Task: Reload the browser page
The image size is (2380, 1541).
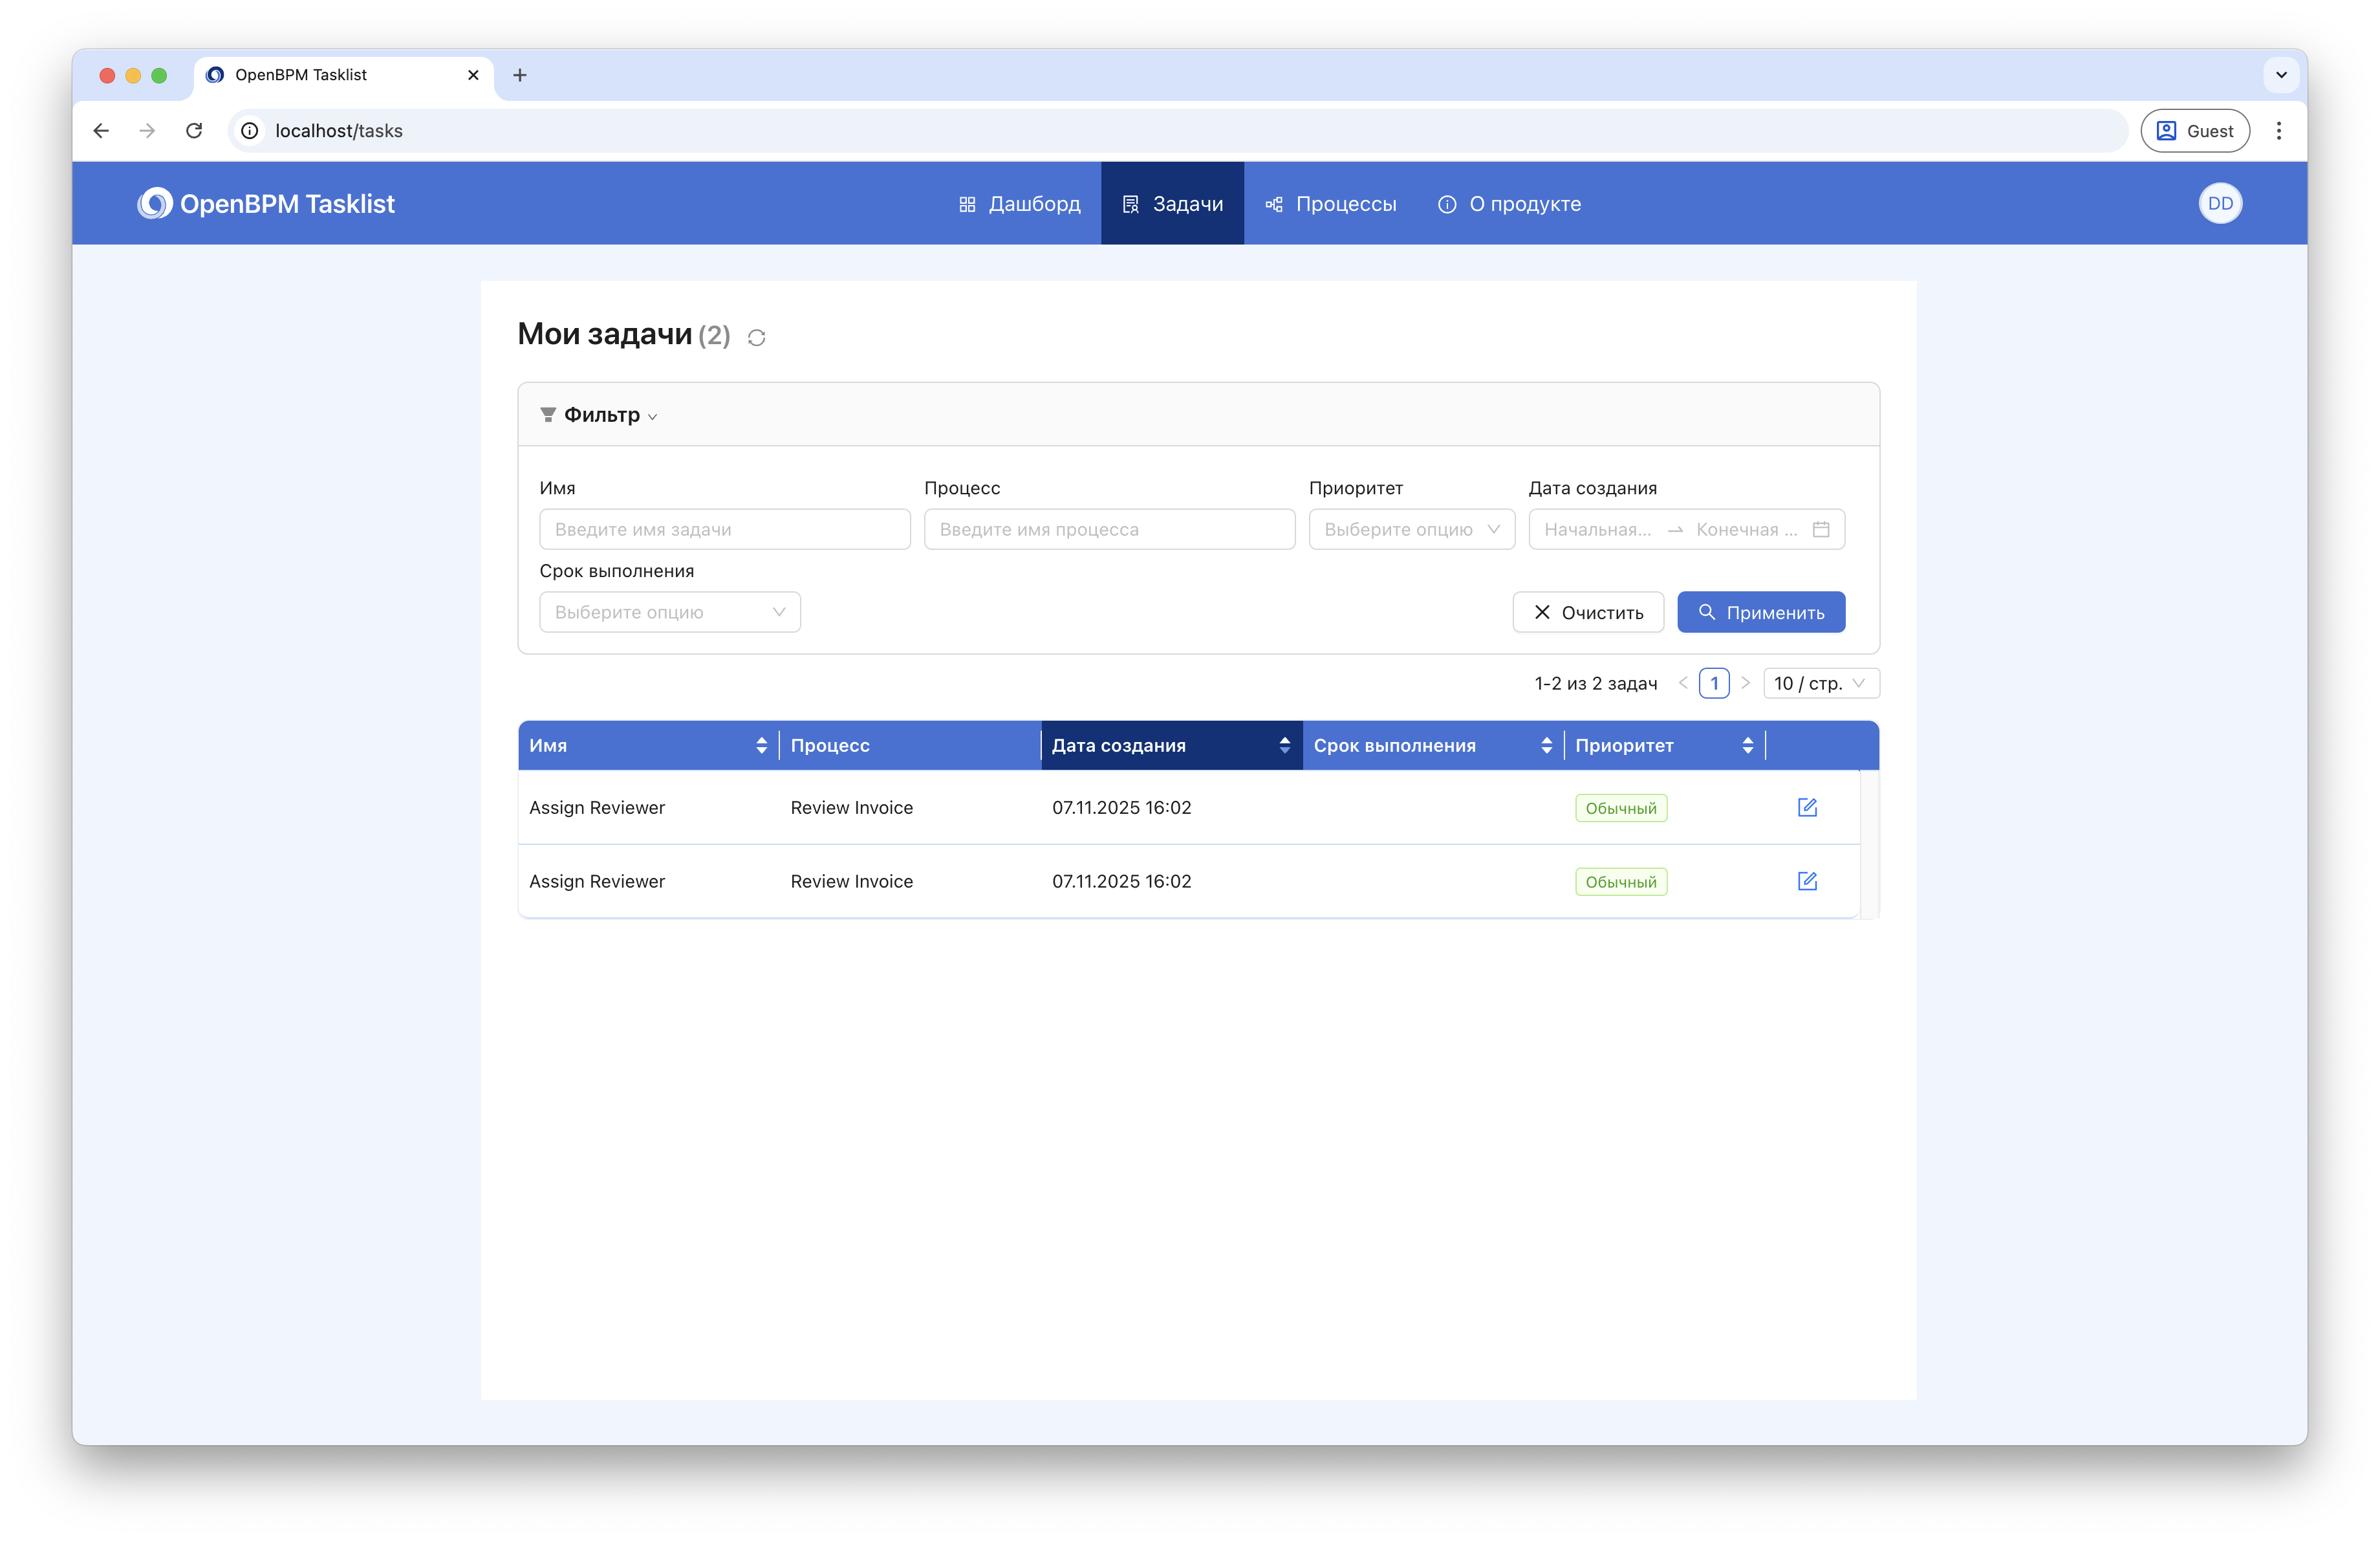Action: 194,131
